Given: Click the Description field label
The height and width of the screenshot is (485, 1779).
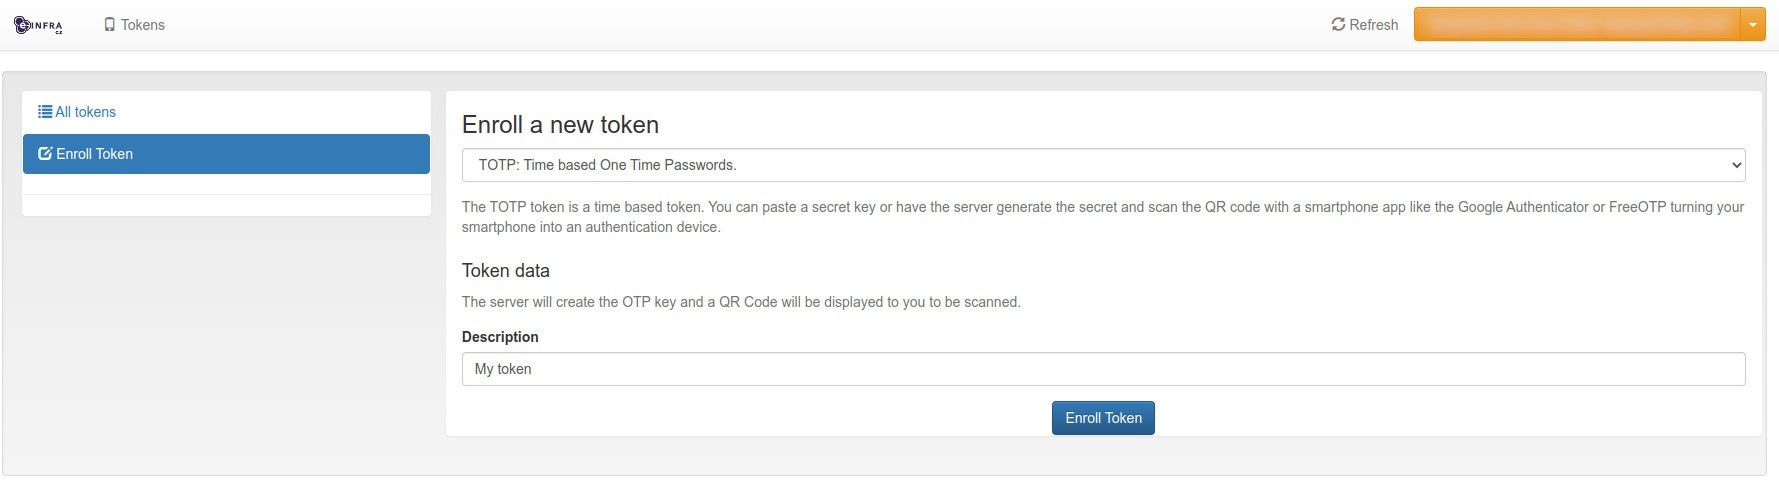Looking at the screenshot, I should click(x=500, y=337).
